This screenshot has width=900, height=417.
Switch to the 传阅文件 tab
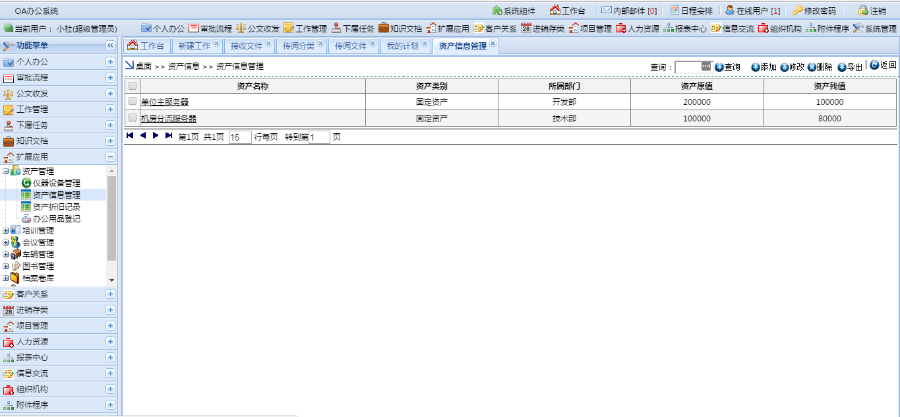coord(354,46)
